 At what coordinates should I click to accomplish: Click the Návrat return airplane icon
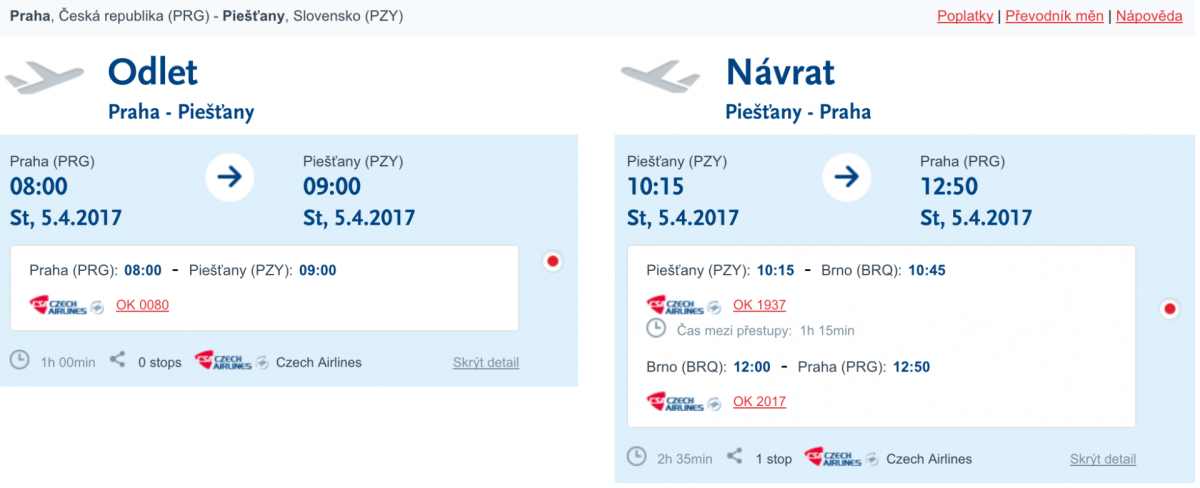pos(660,77)
